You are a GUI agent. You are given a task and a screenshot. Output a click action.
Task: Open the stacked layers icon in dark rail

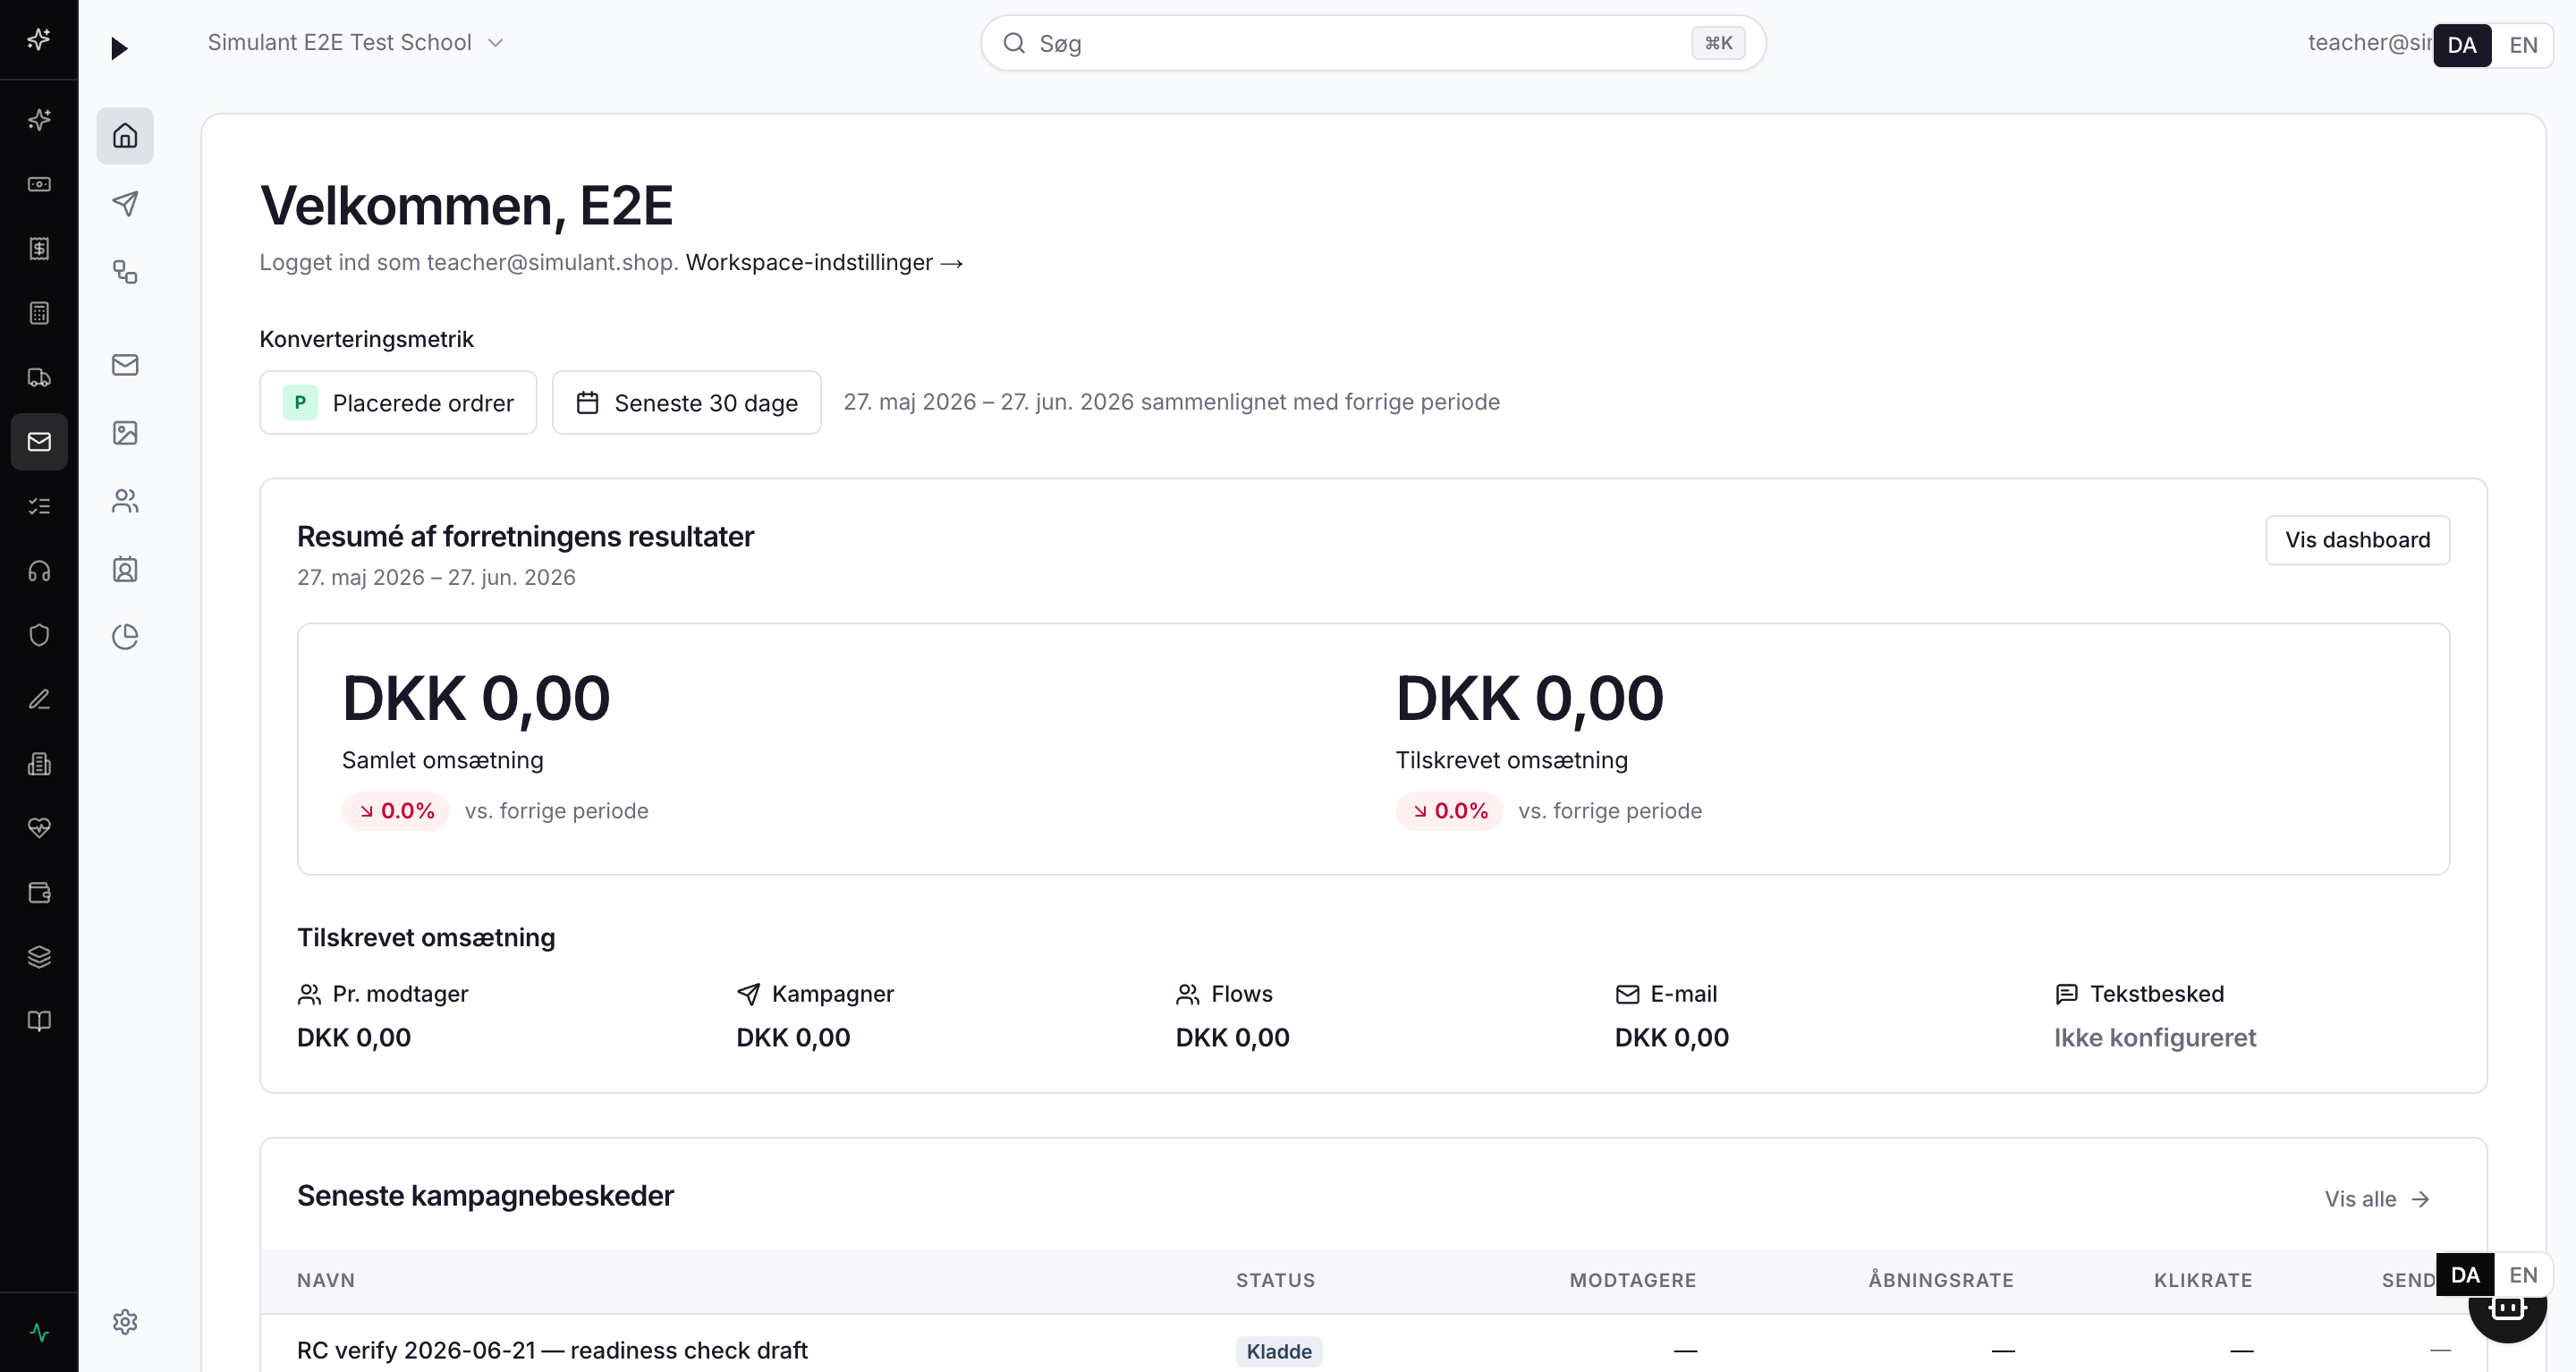coord(39,957)
